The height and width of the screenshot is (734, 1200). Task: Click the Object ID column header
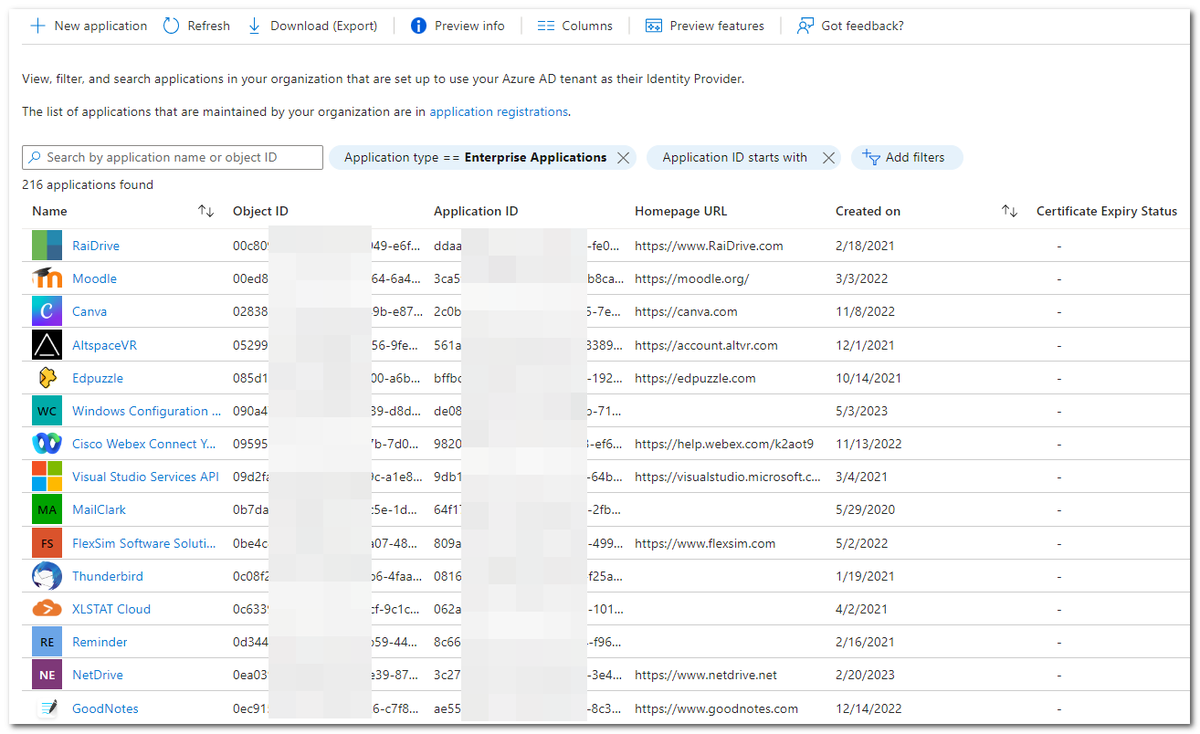[260, 211]
